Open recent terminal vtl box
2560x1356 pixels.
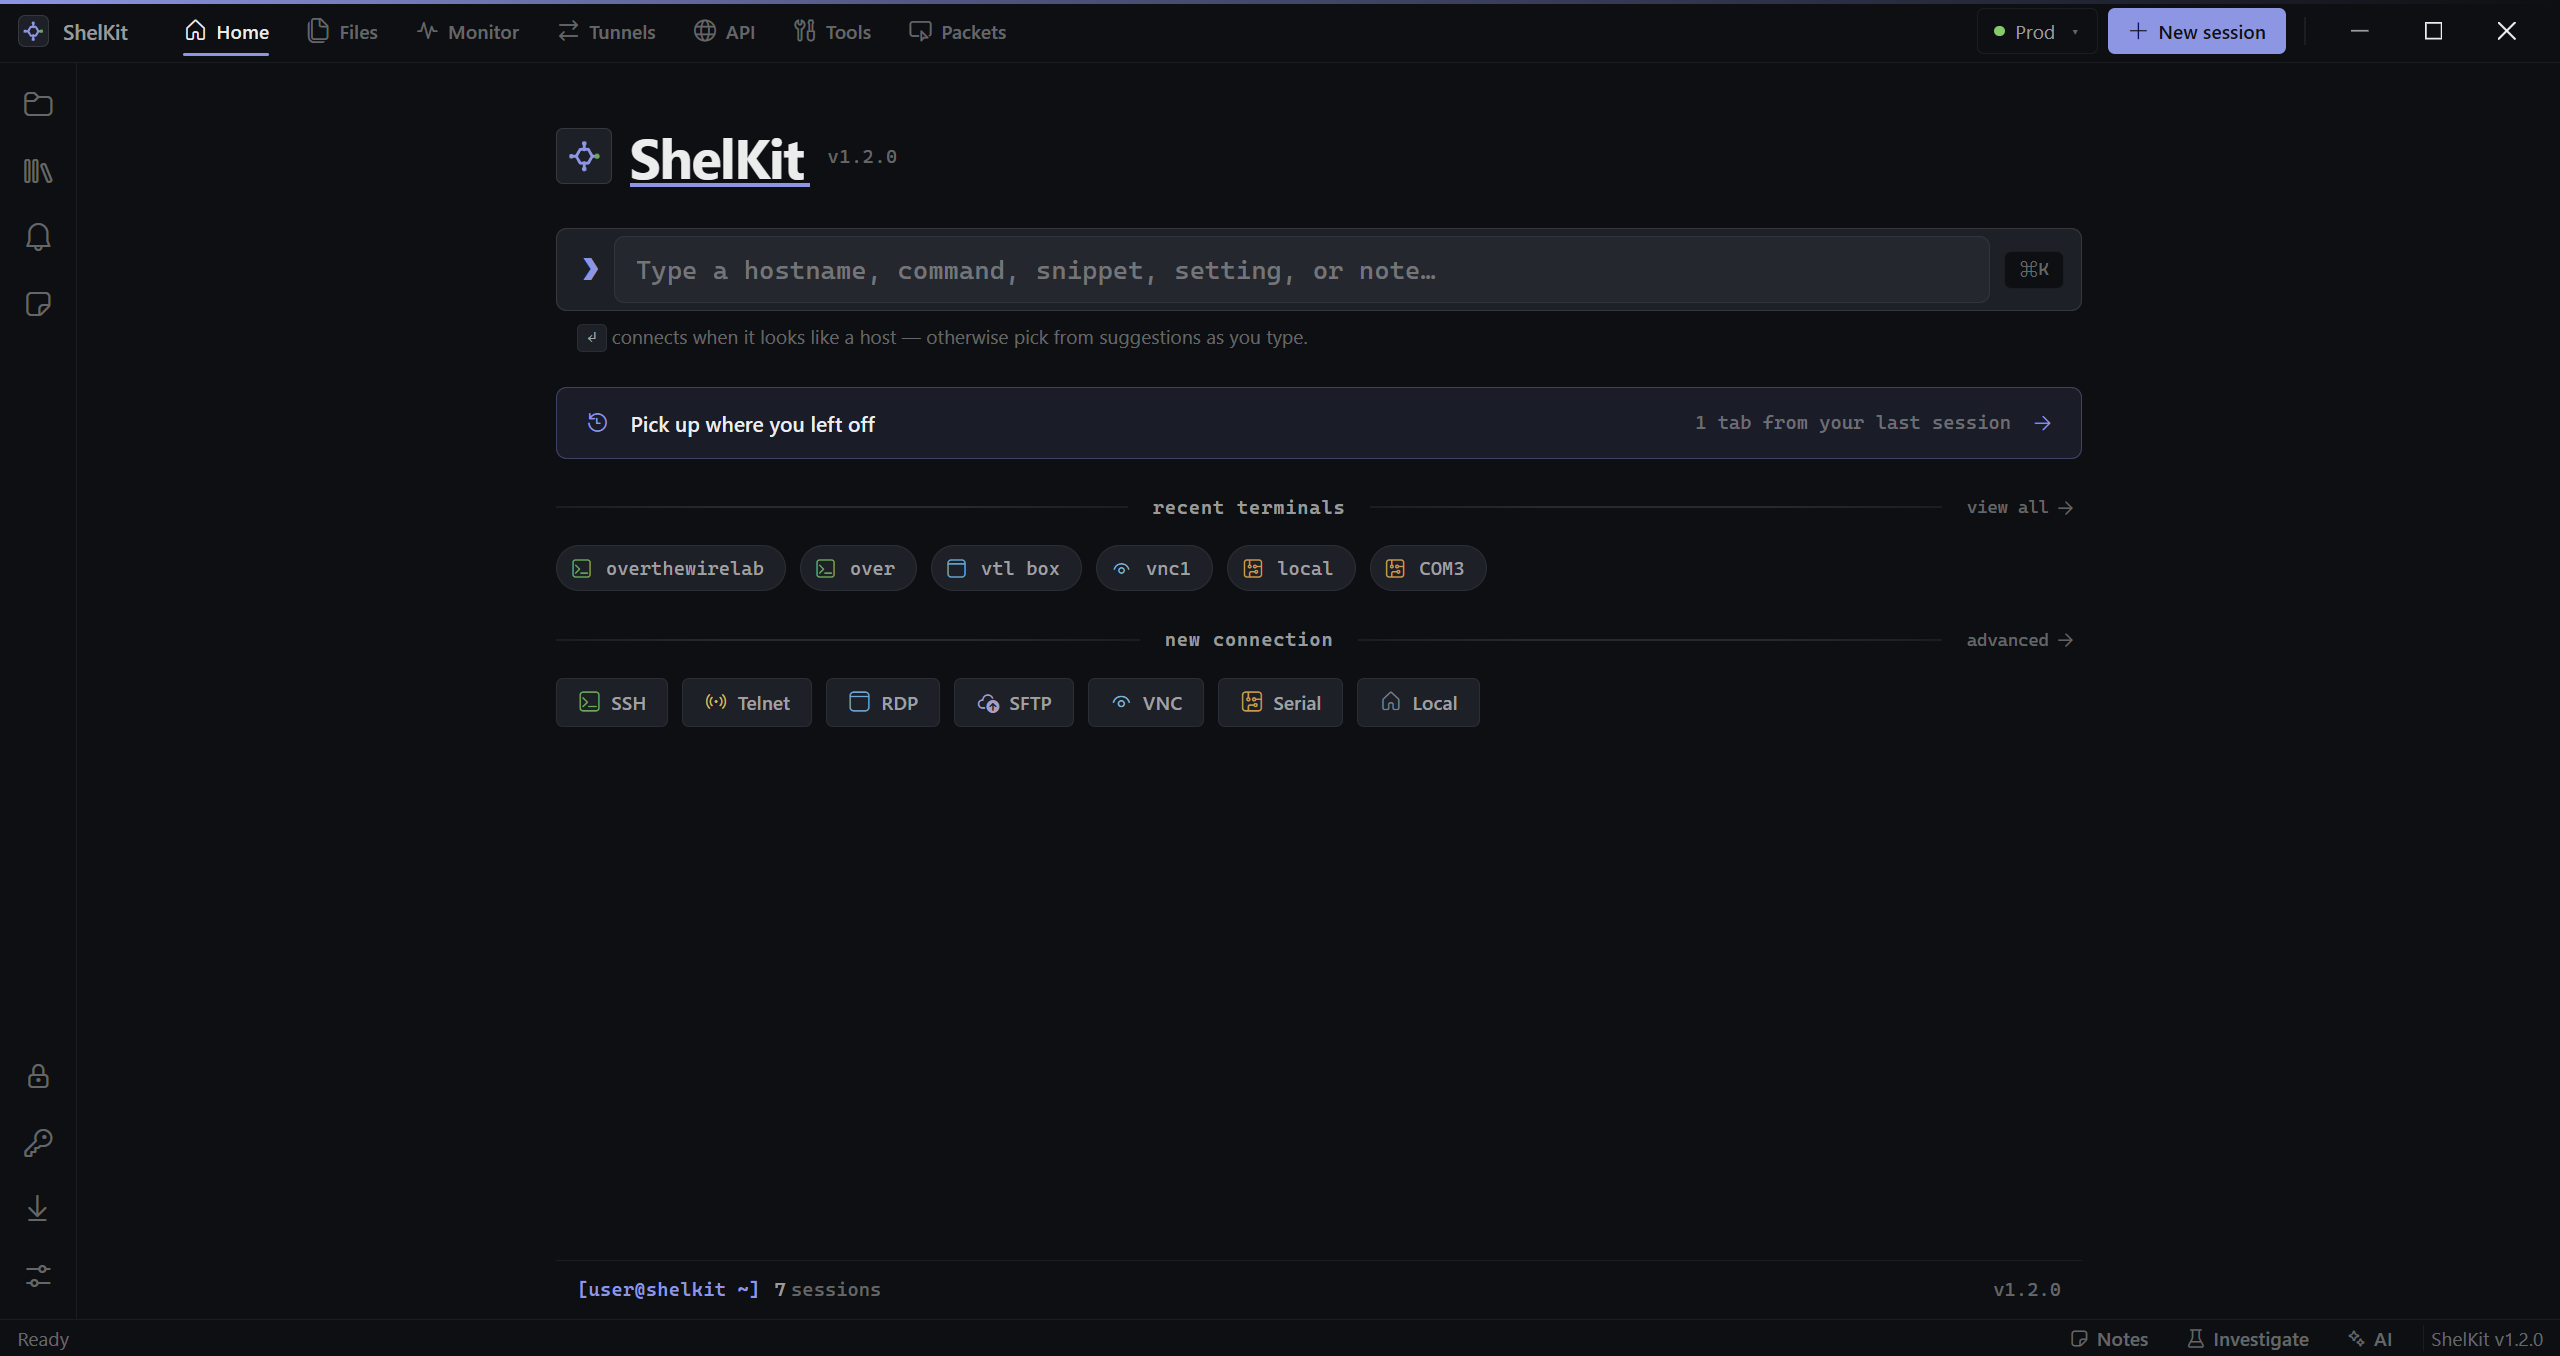tap(1005, 568)
